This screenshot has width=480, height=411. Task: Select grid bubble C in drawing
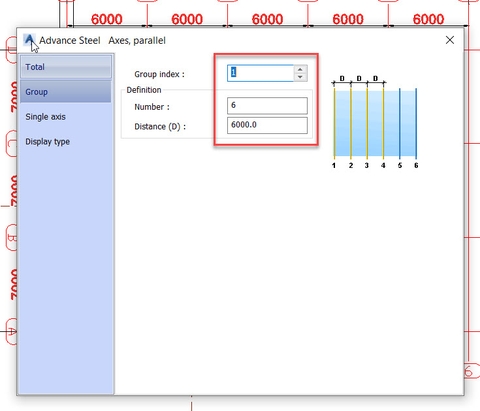coord(11,144)
